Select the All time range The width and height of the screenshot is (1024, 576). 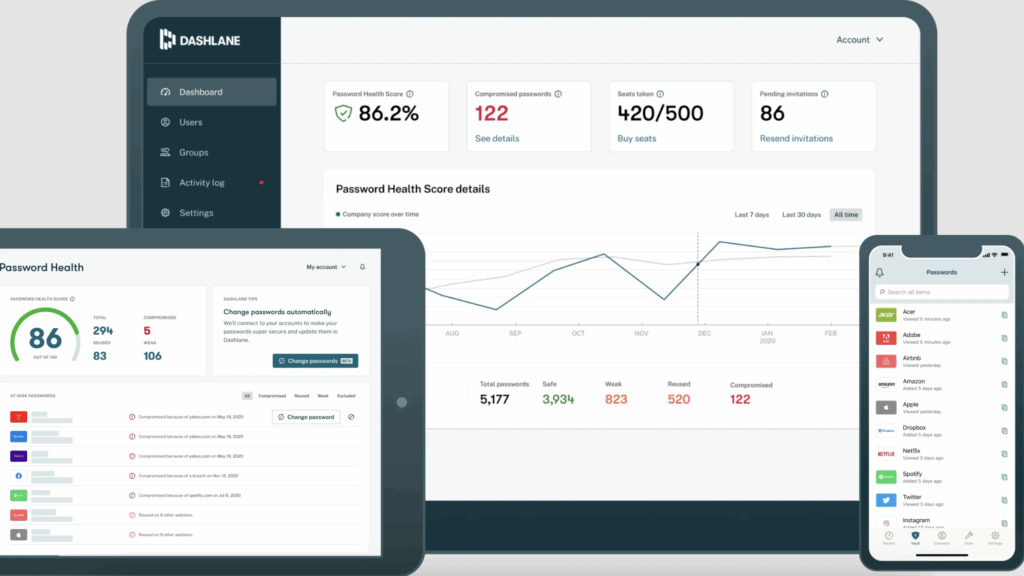pyautogui.click(x=846, y=215)
